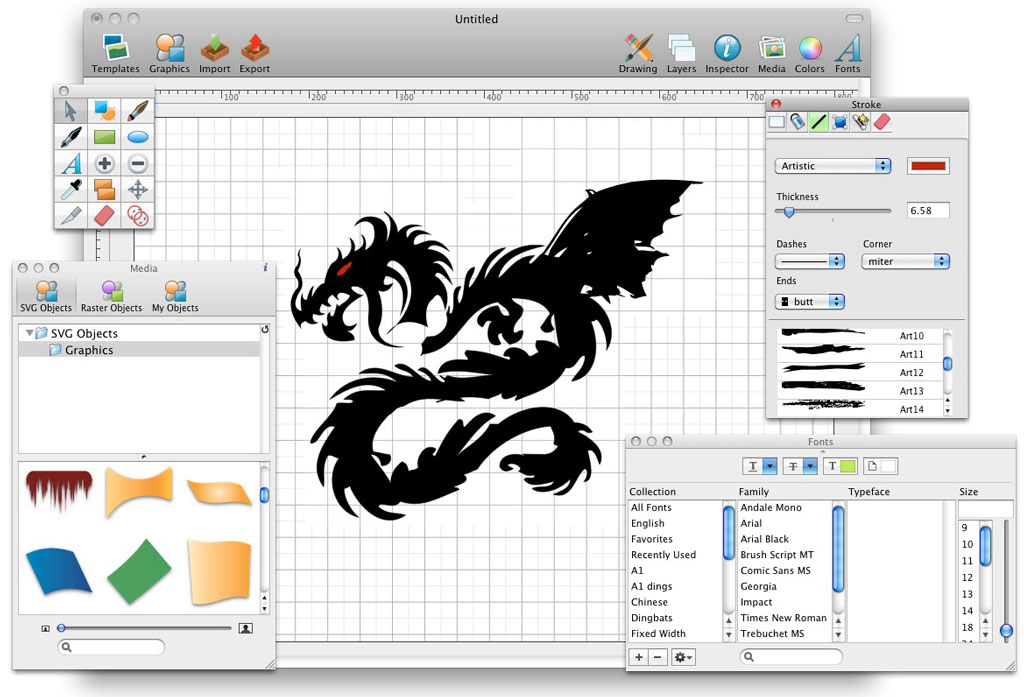Open the Fonts gear action menu

click(x=683, y=657)
